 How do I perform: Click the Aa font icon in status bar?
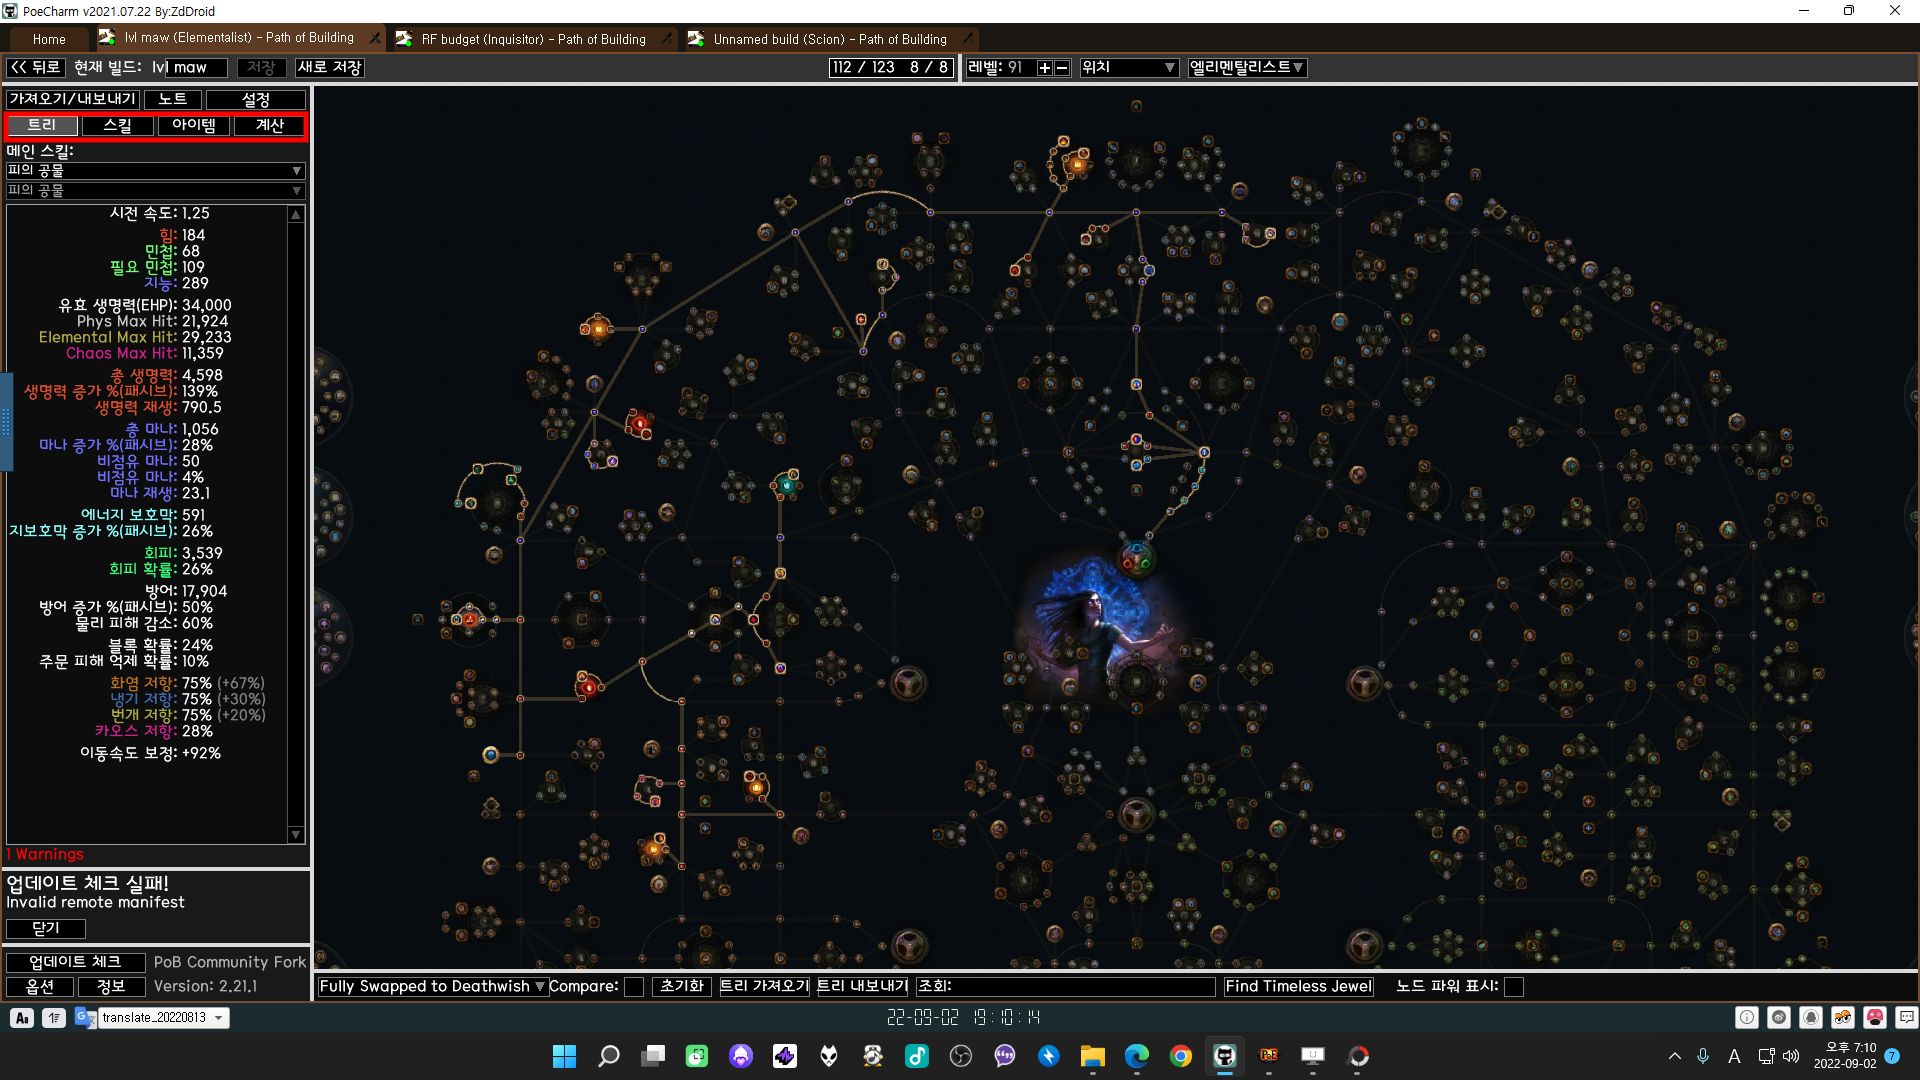pyautogui.click(x=22, y=1018)
